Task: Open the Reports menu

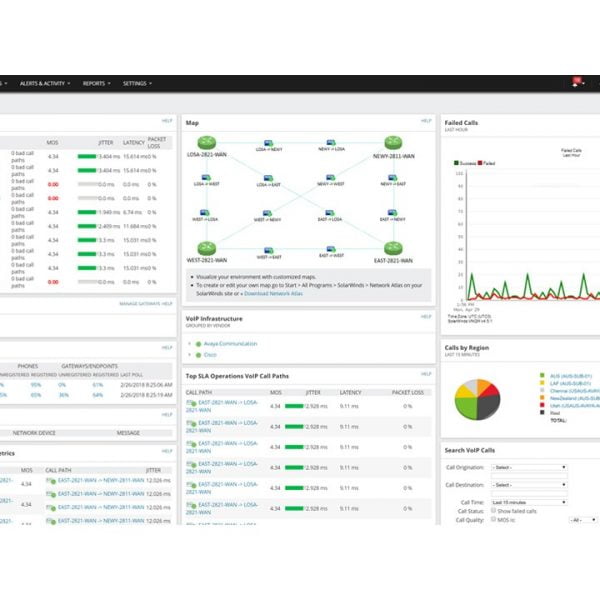Action: [97, 84]
